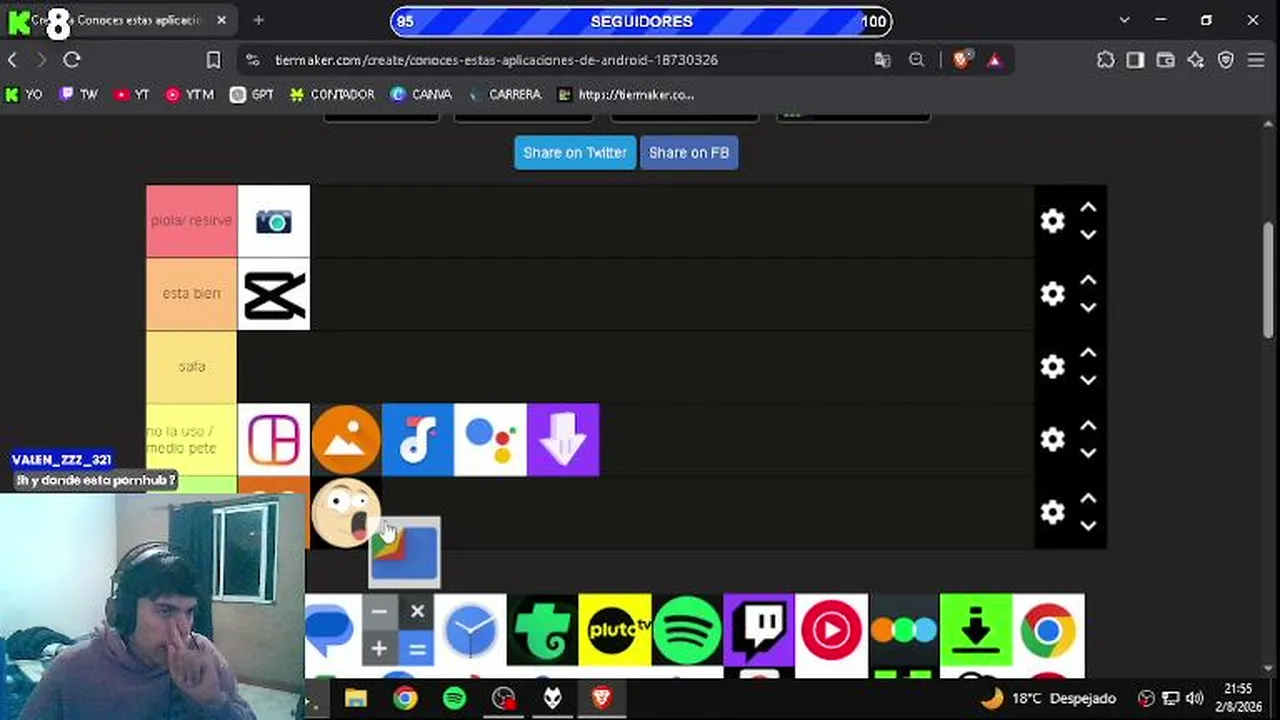Bookmark this page
The height and width of the screenshot is (720, 1280).
point(213,60)
